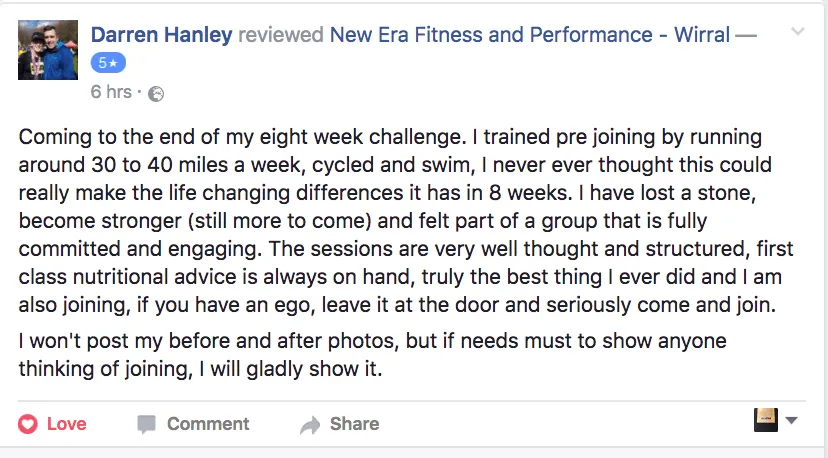Toggle the Love reaction label off
This screenshot has width=828, height=458.
point(66,424)
